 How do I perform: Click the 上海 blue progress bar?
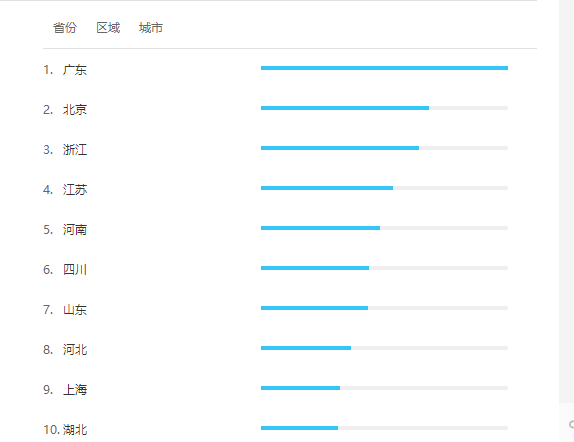pyautogui.click(x=301, y=388)
